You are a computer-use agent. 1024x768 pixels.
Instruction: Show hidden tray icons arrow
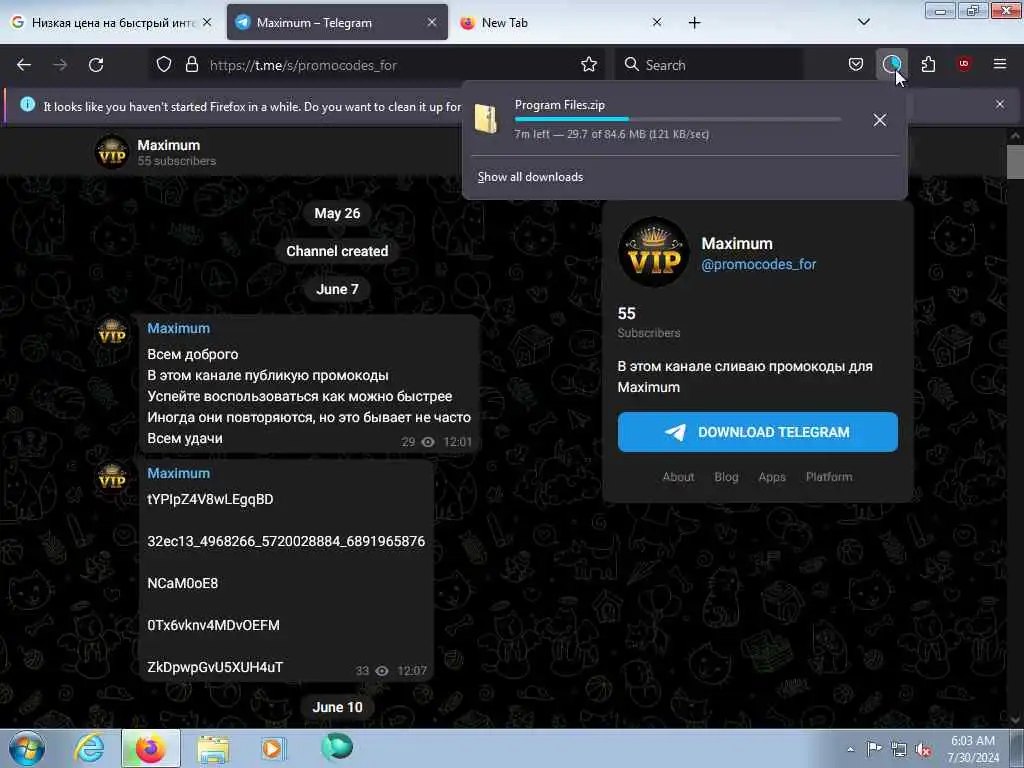(850, 749)
